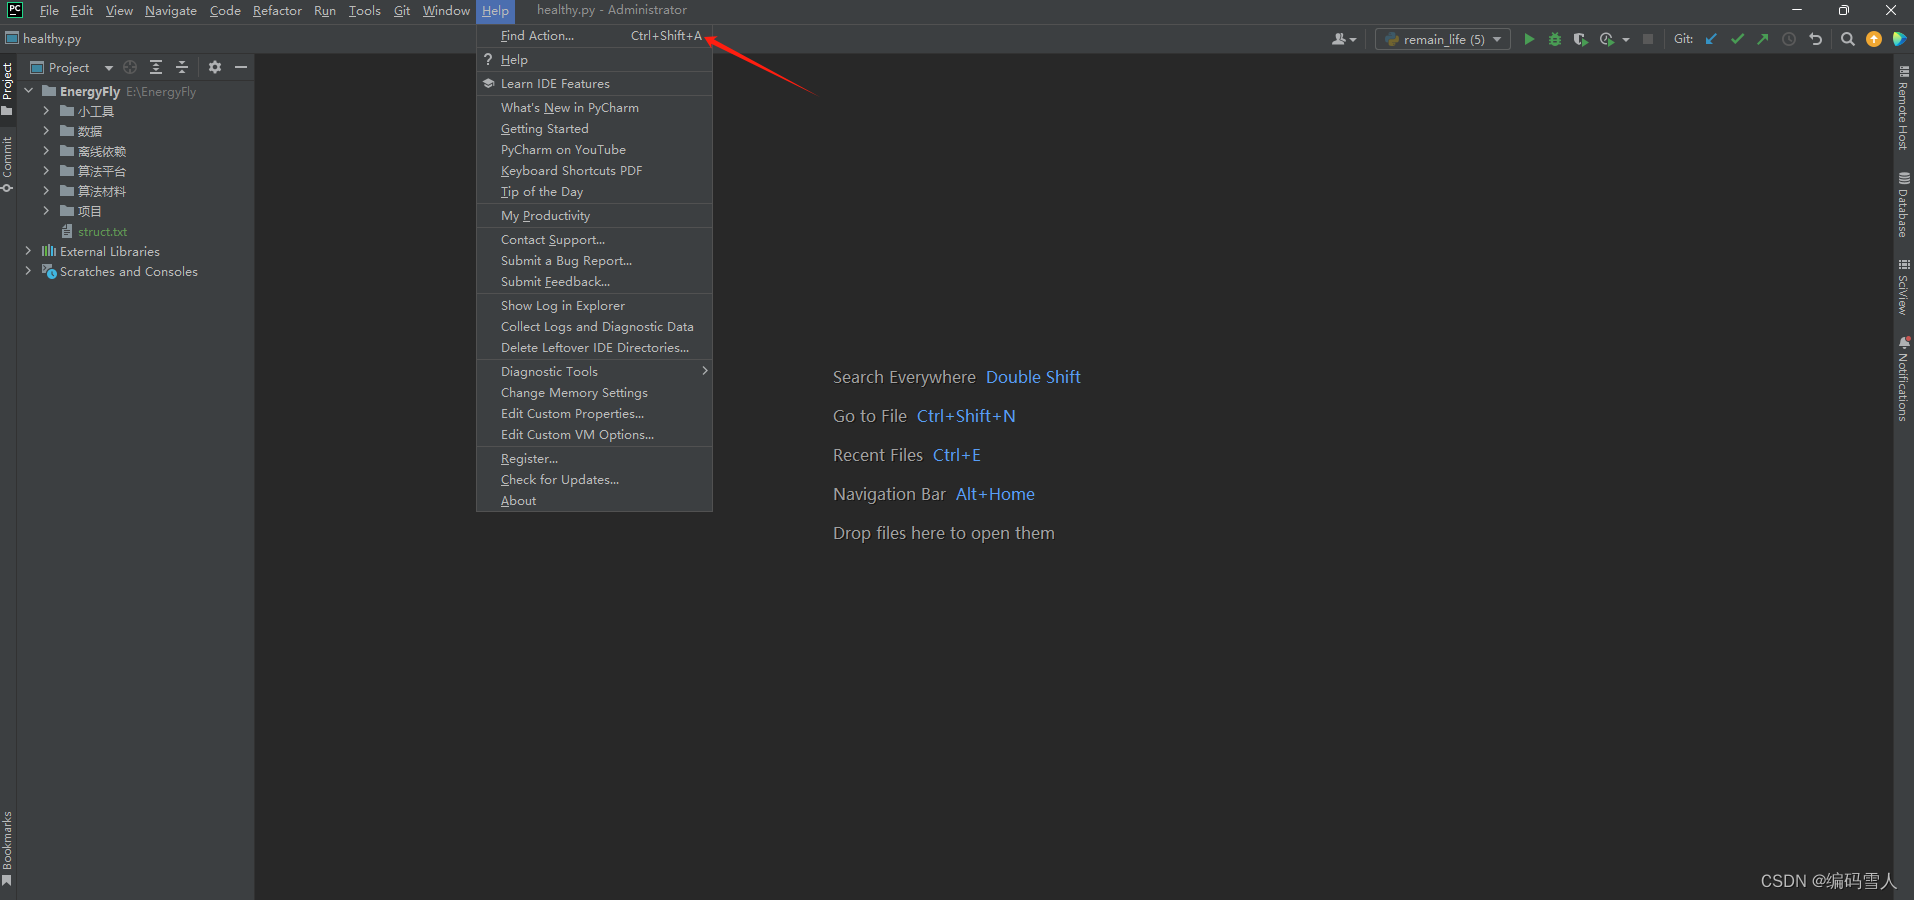Select Show Log in Explorer
The height and width of the screenshot is (900, 1914).
594,306
